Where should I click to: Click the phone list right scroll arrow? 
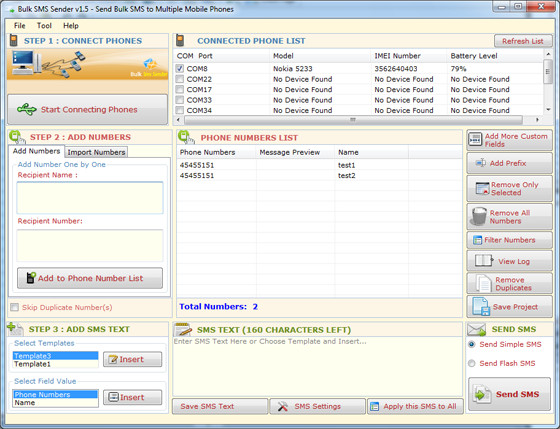click(x=537, y=120)
